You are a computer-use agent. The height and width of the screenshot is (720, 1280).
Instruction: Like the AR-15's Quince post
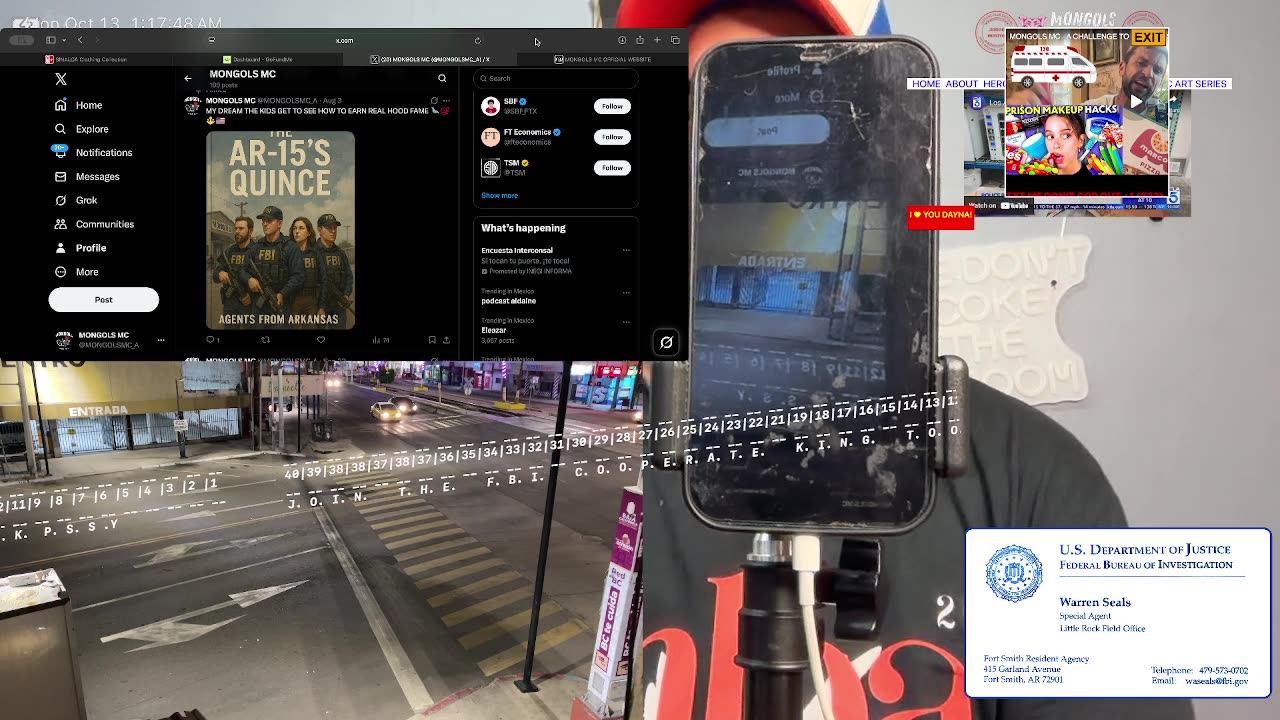coord(321,340)
